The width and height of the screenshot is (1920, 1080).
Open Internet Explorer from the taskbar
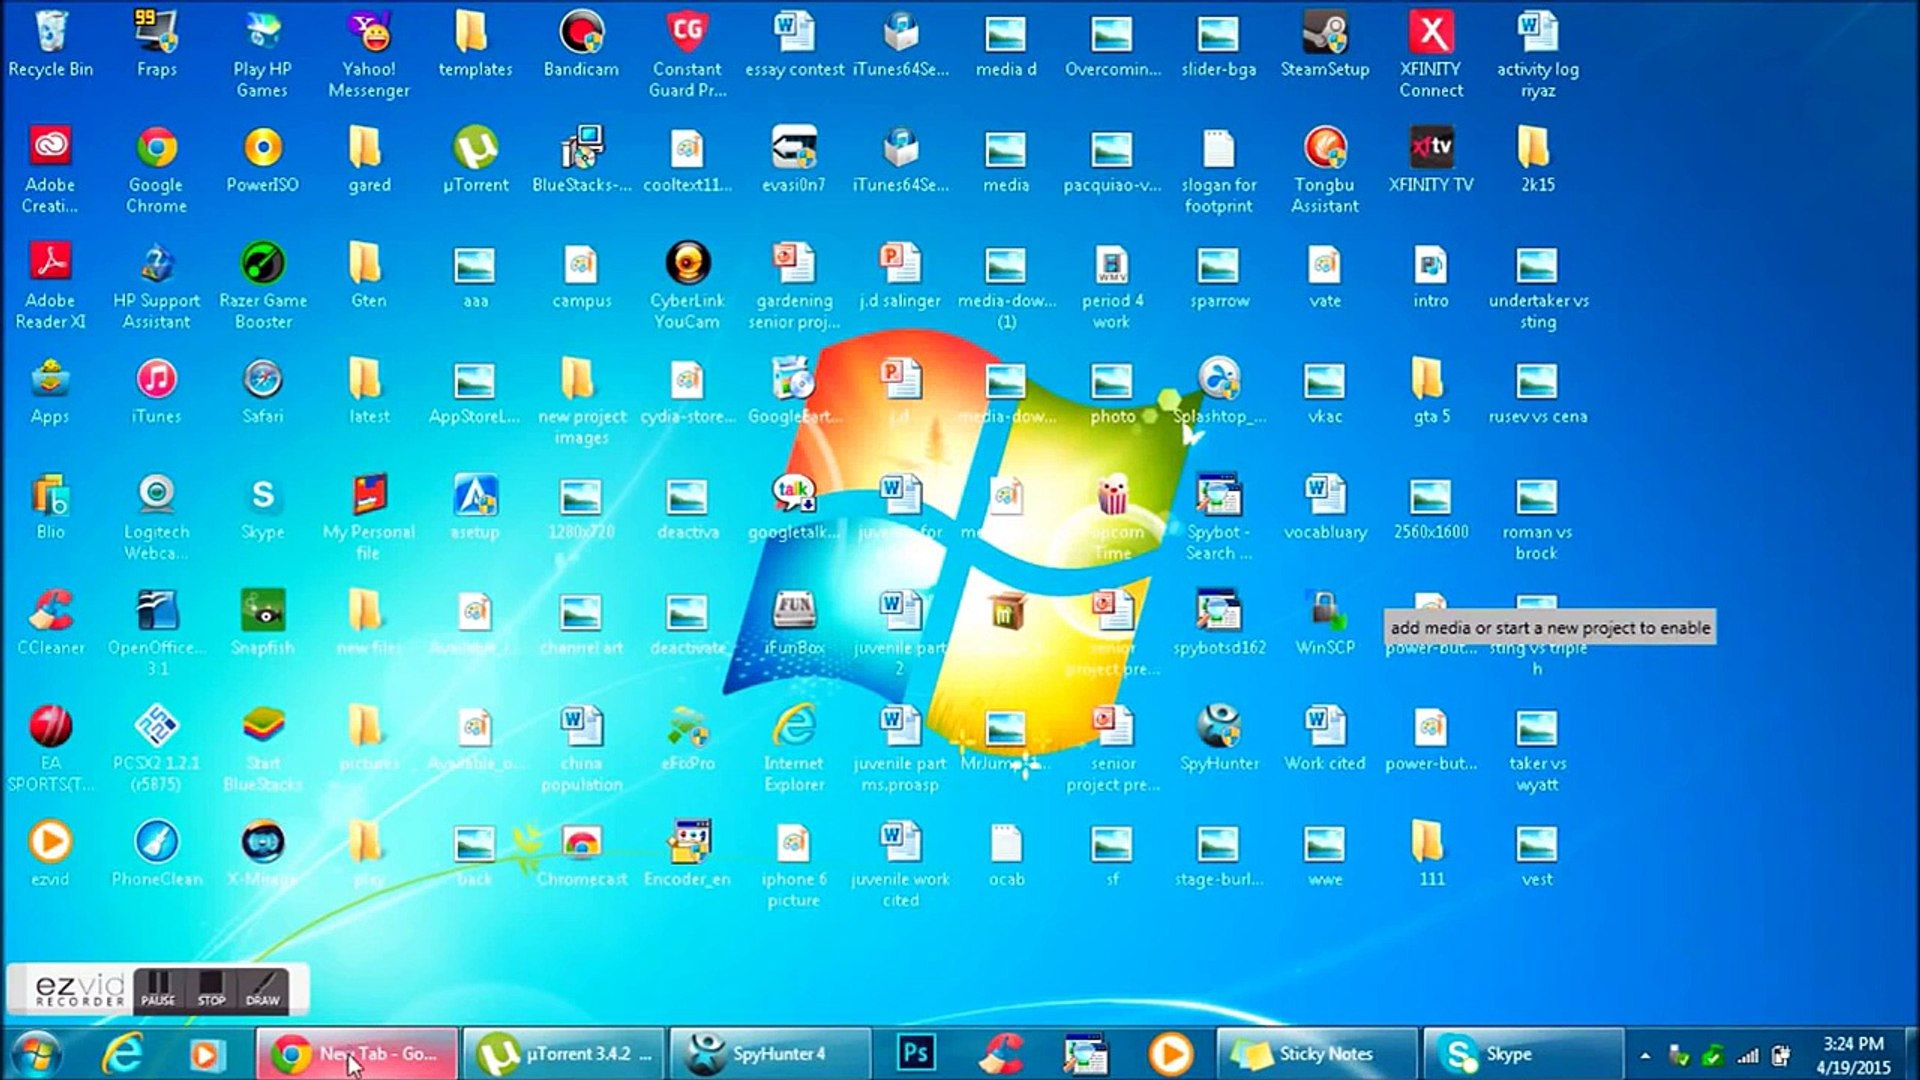click(124, 1054)
